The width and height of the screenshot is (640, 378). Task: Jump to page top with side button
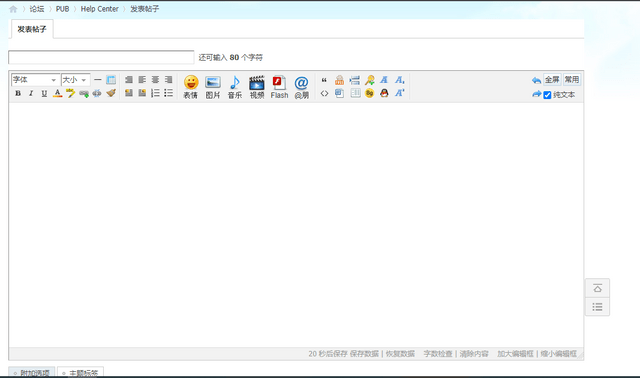pyautogui.click(x=598, y=288)
